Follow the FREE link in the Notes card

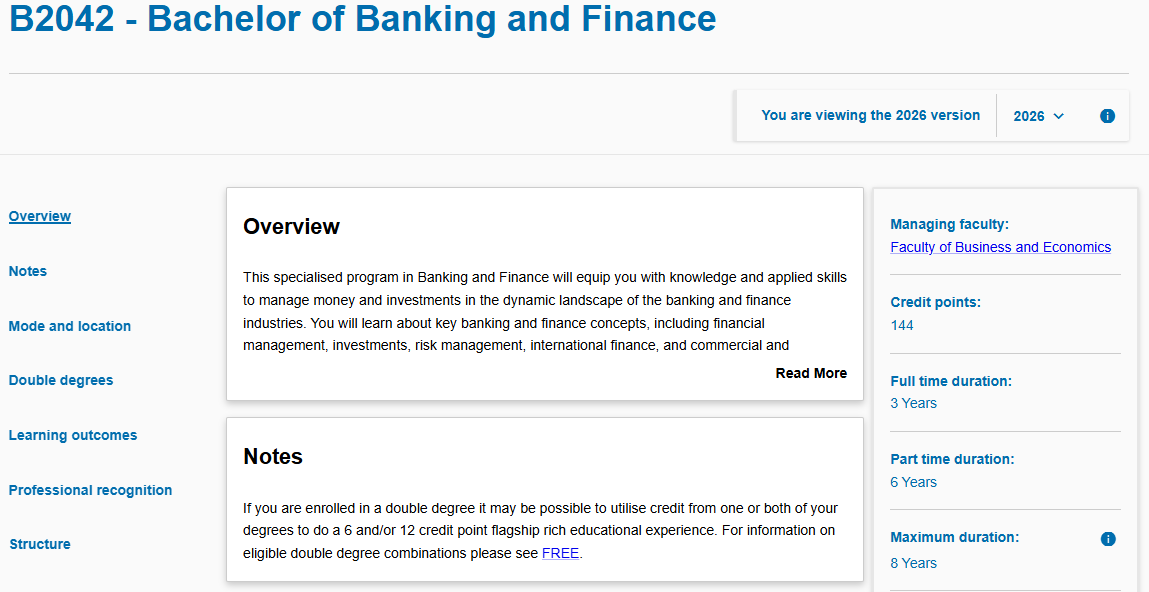click(560, 553)
